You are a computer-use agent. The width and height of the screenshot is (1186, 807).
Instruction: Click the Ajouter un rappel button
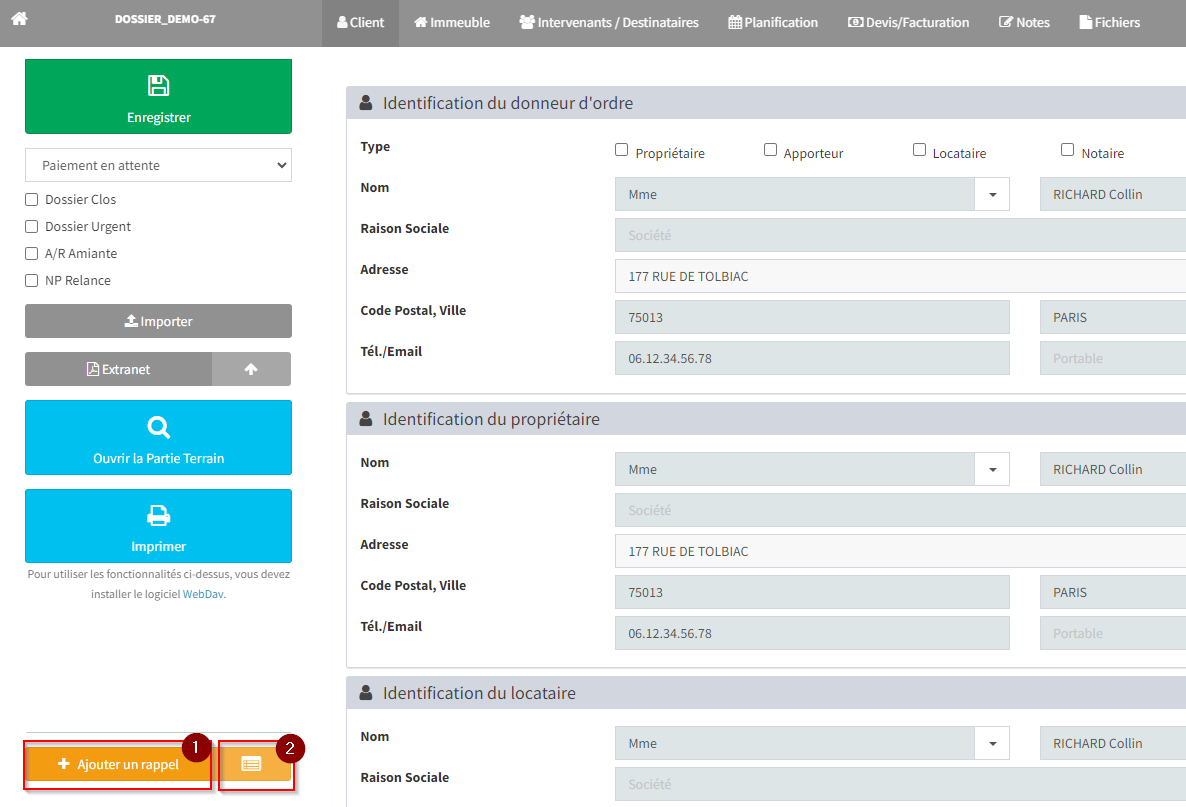click(x=118, y=765)
